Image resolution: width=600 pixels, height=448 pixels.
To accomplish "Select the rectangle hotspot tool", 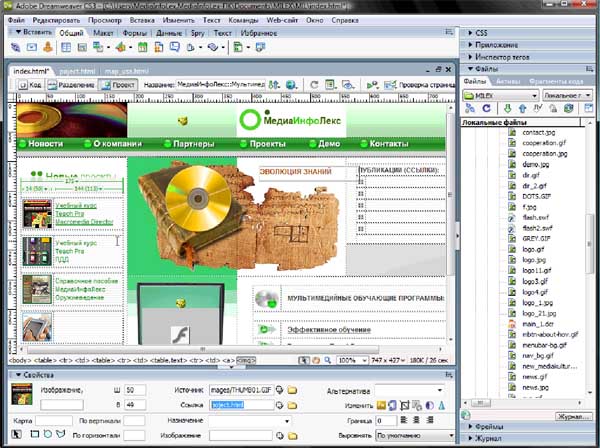I will (32, 435).
